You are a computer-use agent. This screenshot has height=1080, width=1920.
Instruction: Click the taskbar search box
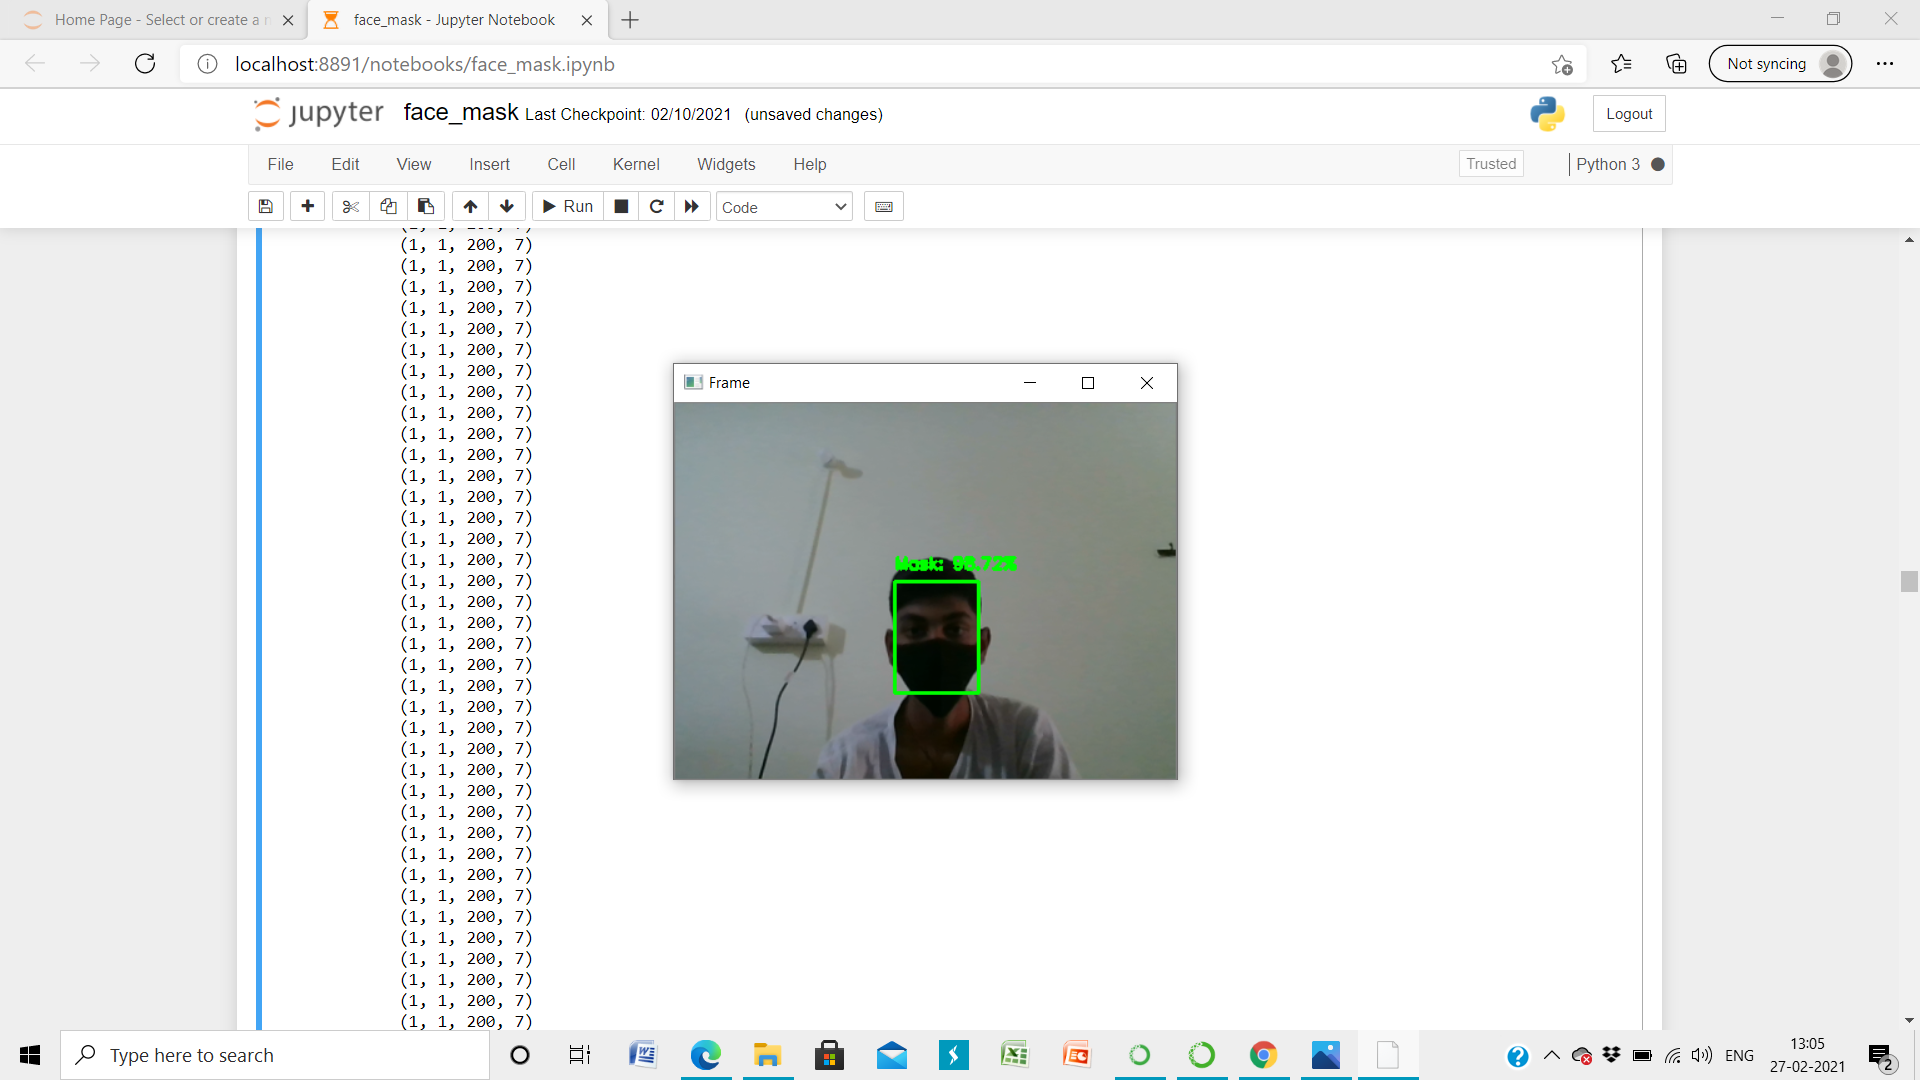[x=275, y=1055]
